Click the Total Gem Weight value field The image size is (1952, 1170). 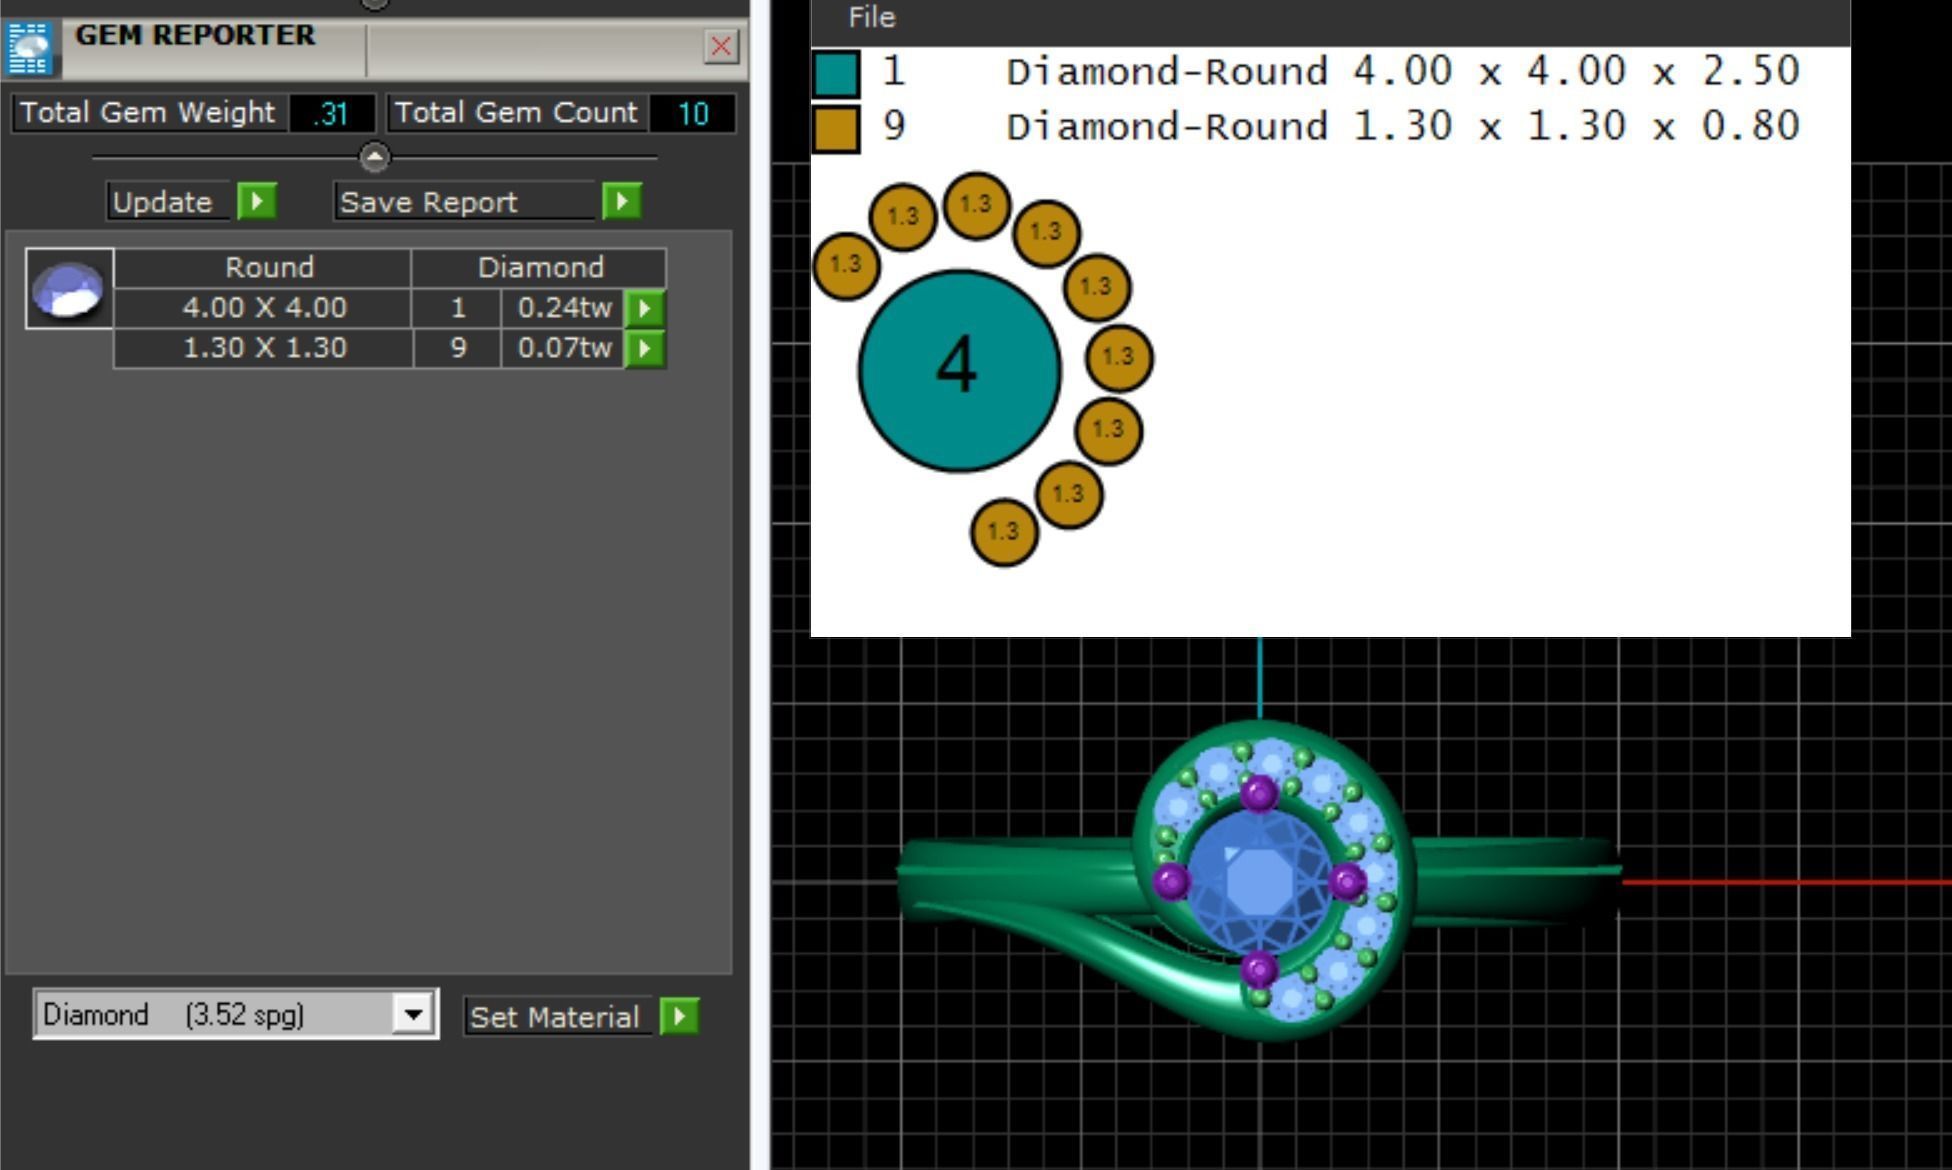[x=331, y=113]
